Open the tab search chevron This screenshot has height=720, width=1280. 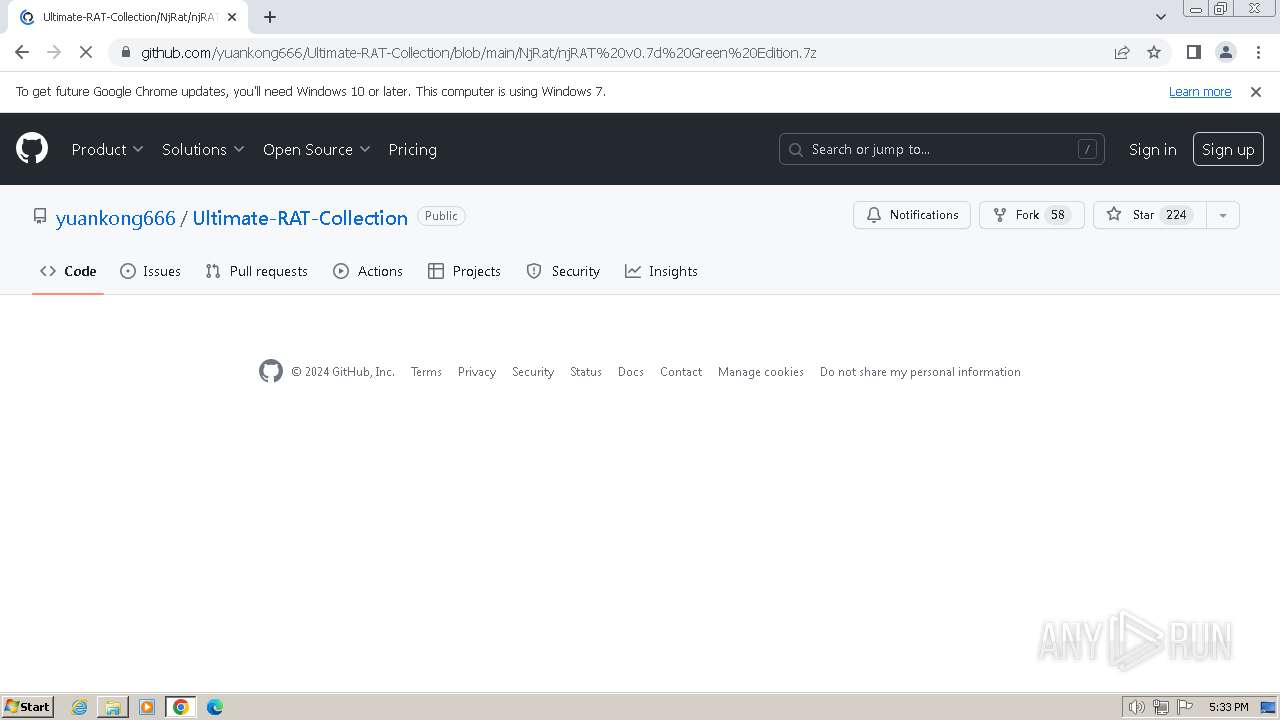[1161, 17]
